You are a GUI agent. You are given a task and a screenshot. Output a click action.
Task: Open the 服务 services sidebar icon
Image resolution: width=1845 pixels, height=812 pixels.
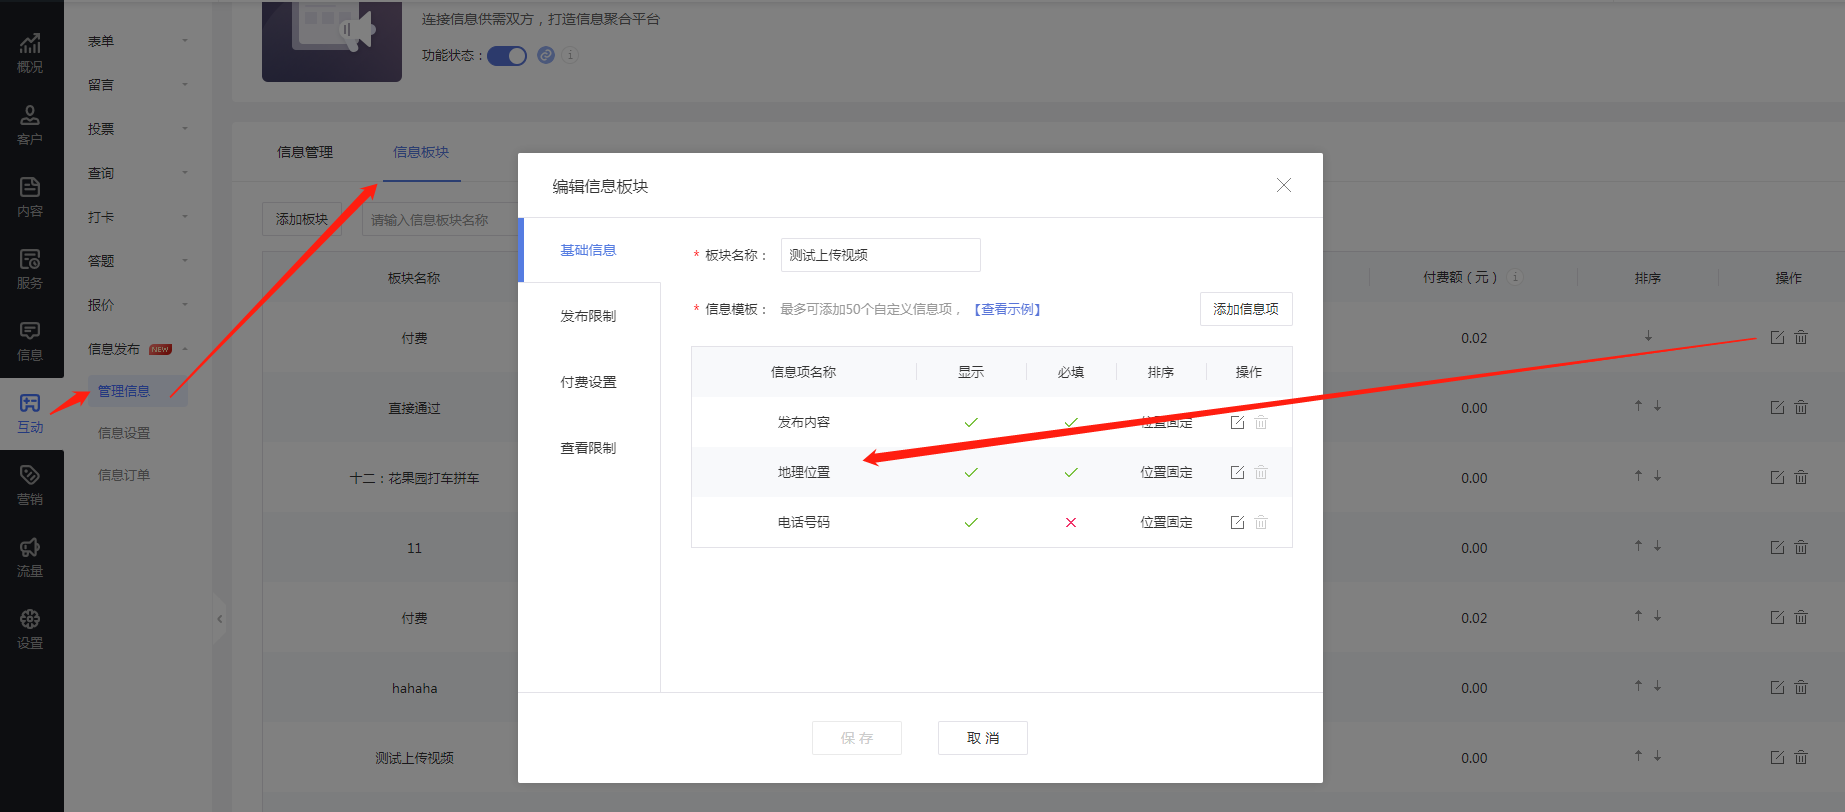point(30,270)
